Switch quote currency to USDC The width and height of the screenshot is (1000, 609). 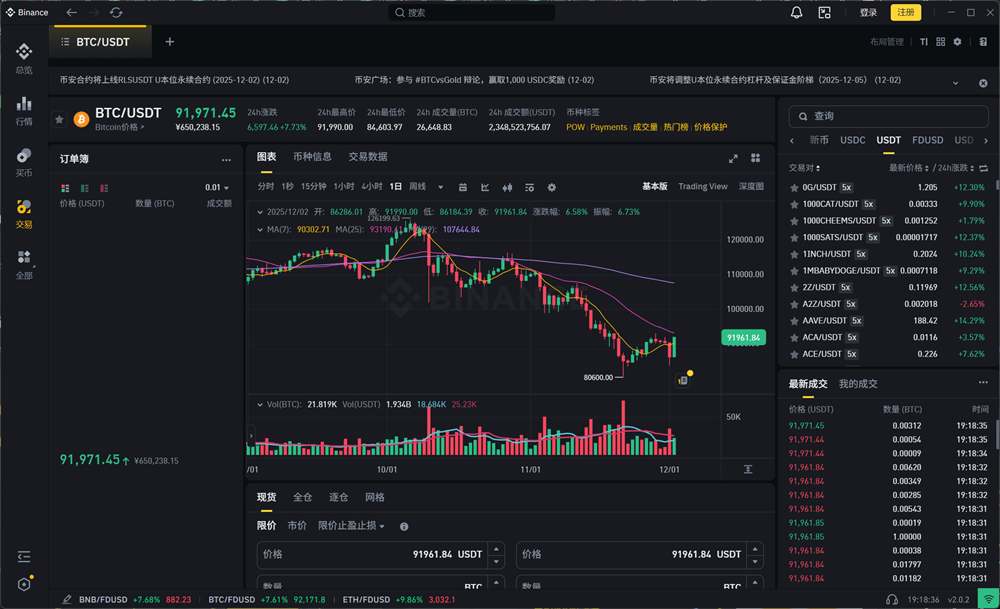click(852, 141)
